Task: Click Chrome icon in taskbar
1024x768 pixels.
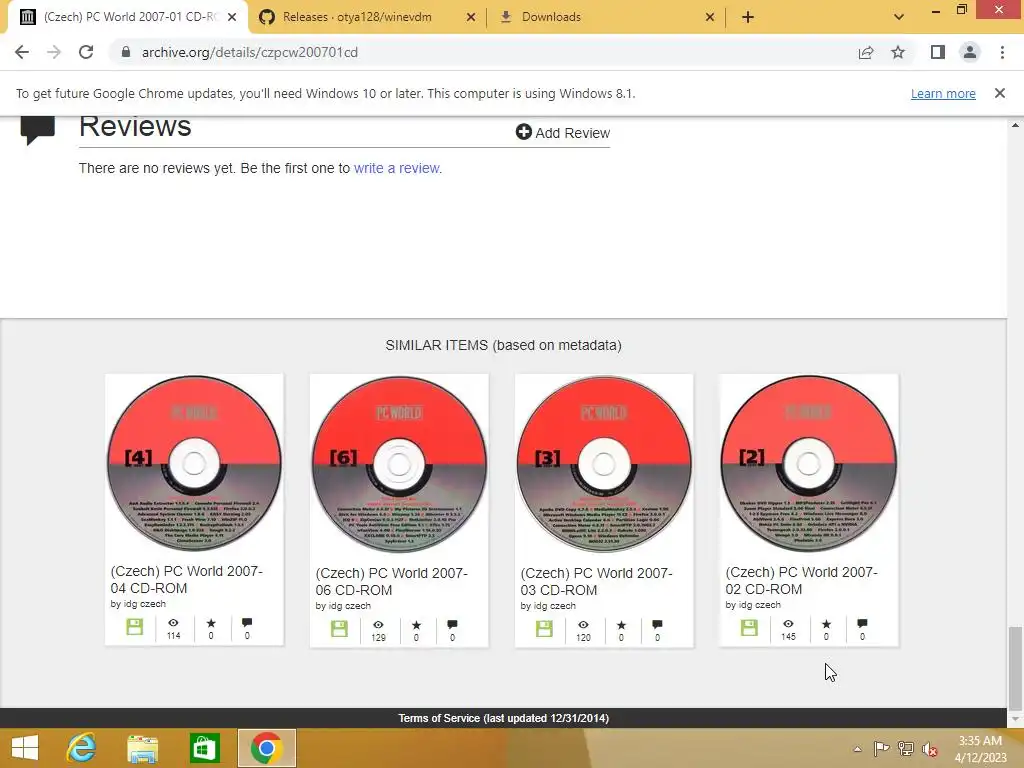Action: click(266, 748)
